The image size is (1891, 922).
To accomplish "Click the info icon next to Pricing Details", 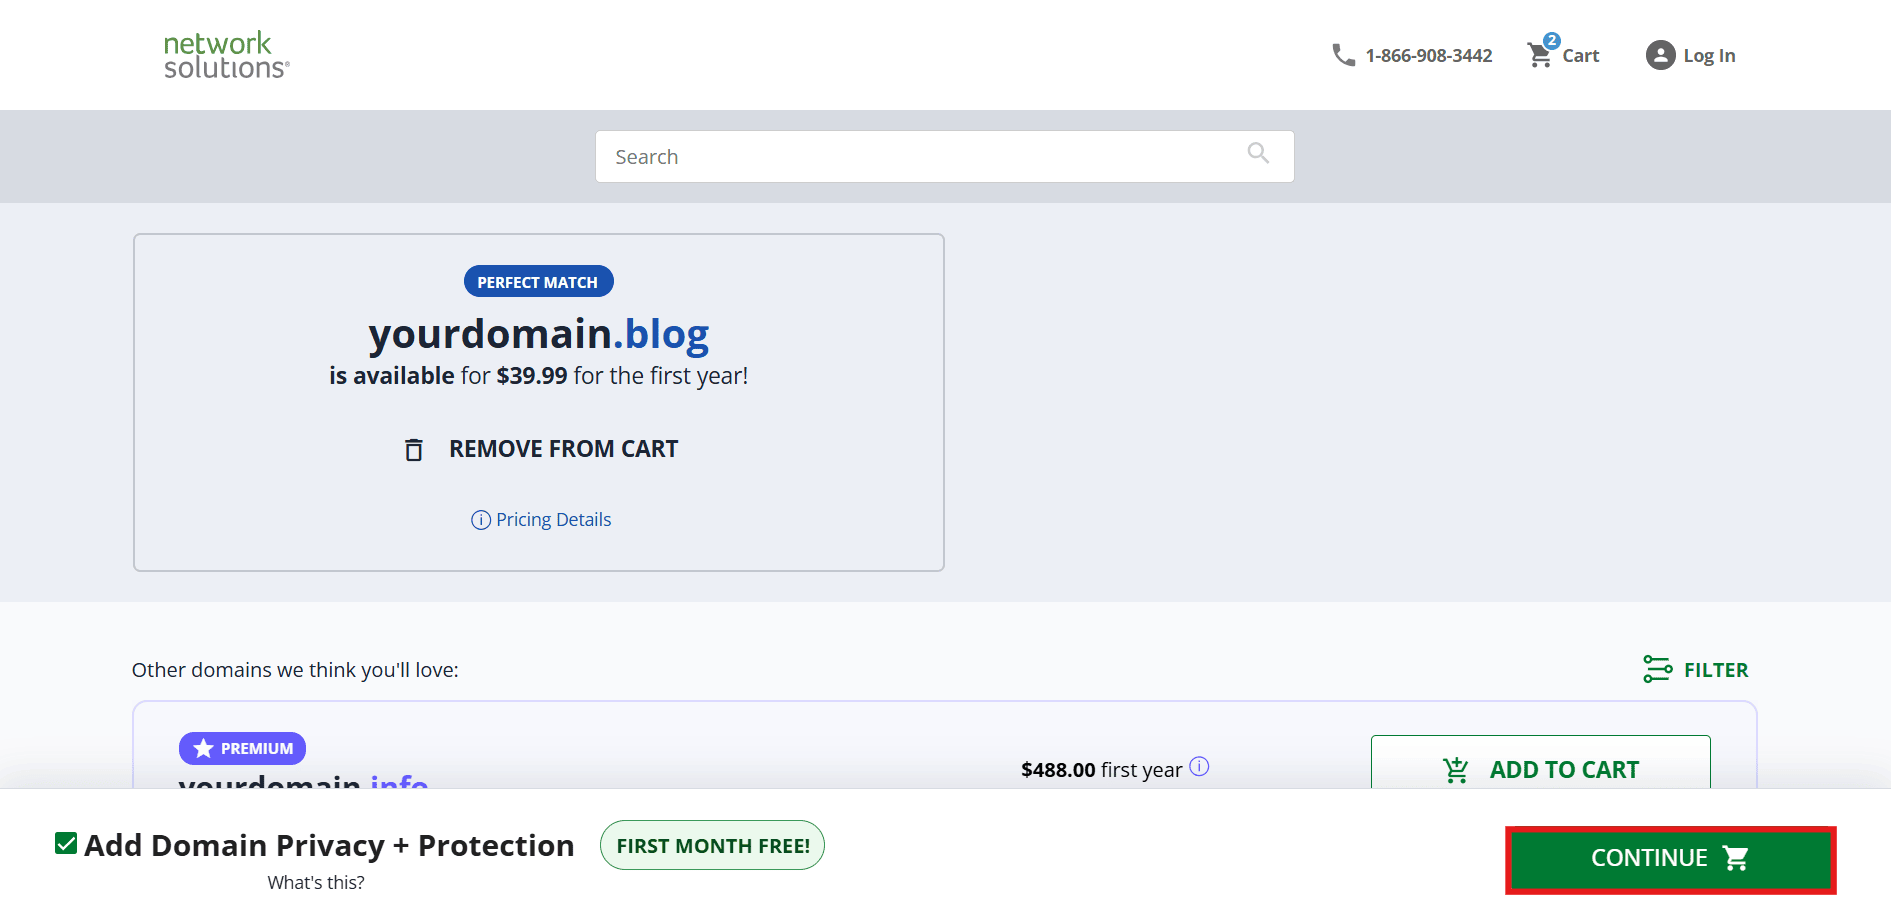I will click(480, 519).
